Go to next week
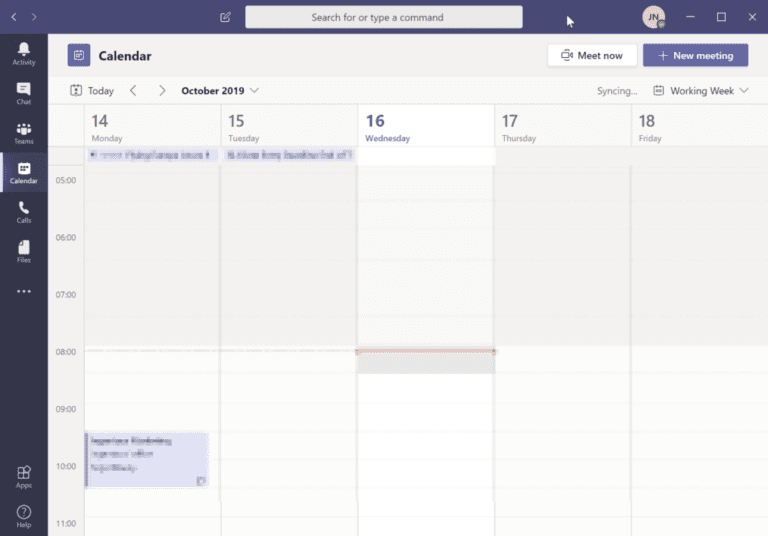Image resolution: width=768 pixels, height=536 pixels. tap(162, 91)
